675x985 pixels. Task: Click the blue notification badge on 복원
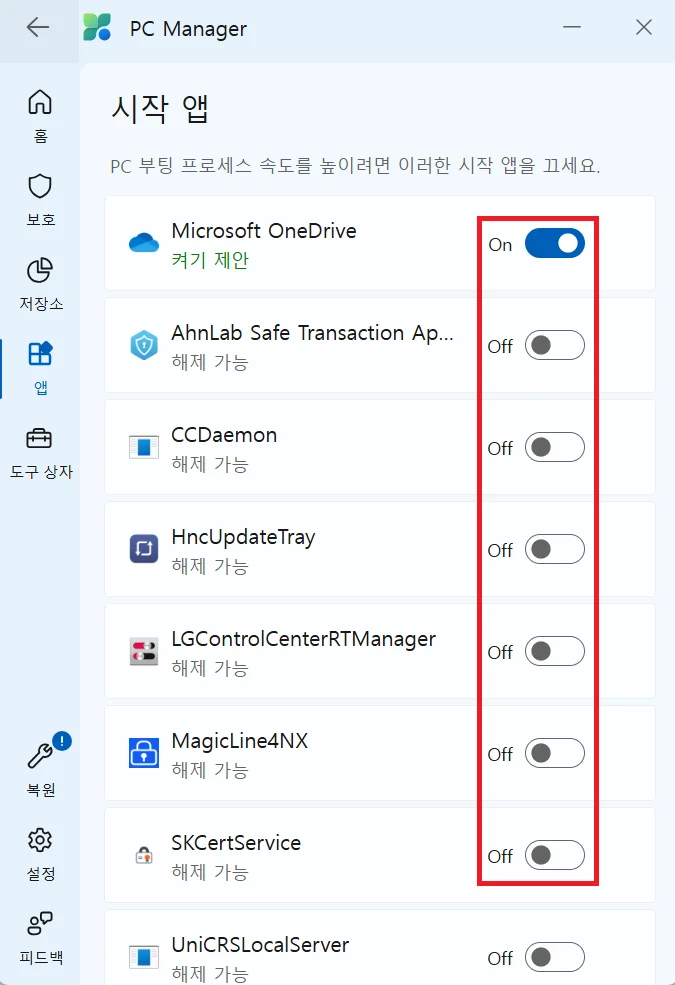pyautogui.click(x=62, y=741)
